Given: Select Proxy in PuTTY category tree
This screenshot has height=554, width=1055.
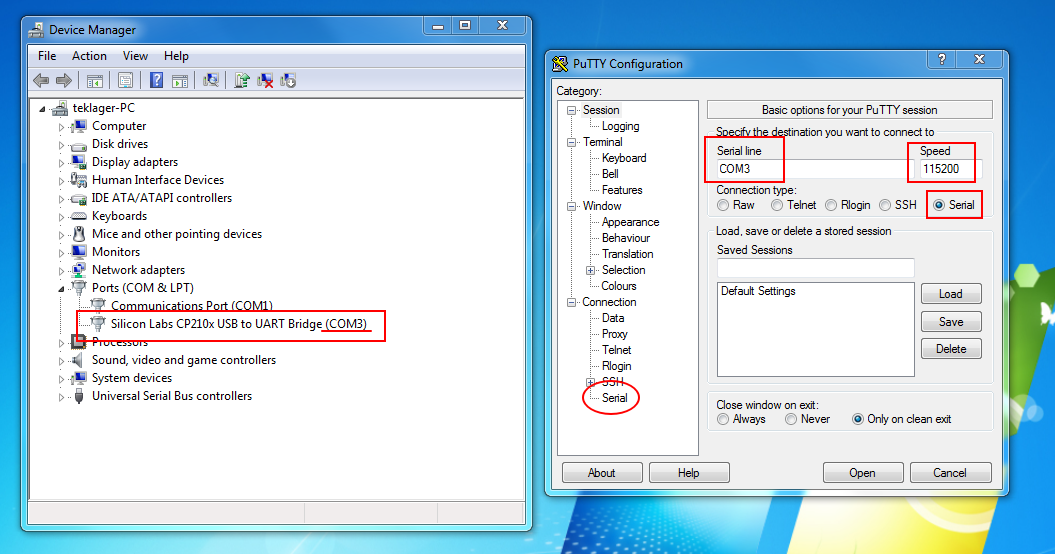Looking at the screenshot, I should [x=614, y=335].
